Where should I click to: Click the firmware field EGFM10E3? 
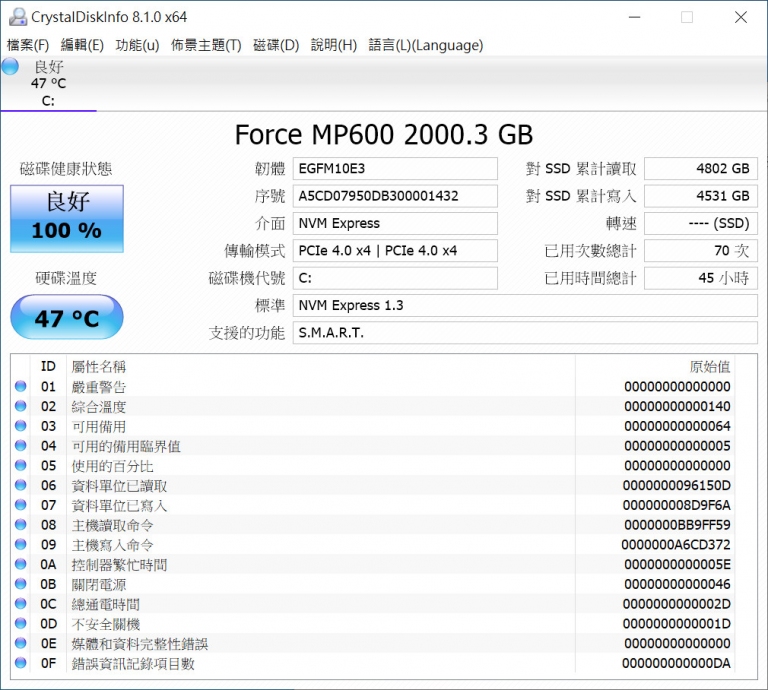point(395,168)
